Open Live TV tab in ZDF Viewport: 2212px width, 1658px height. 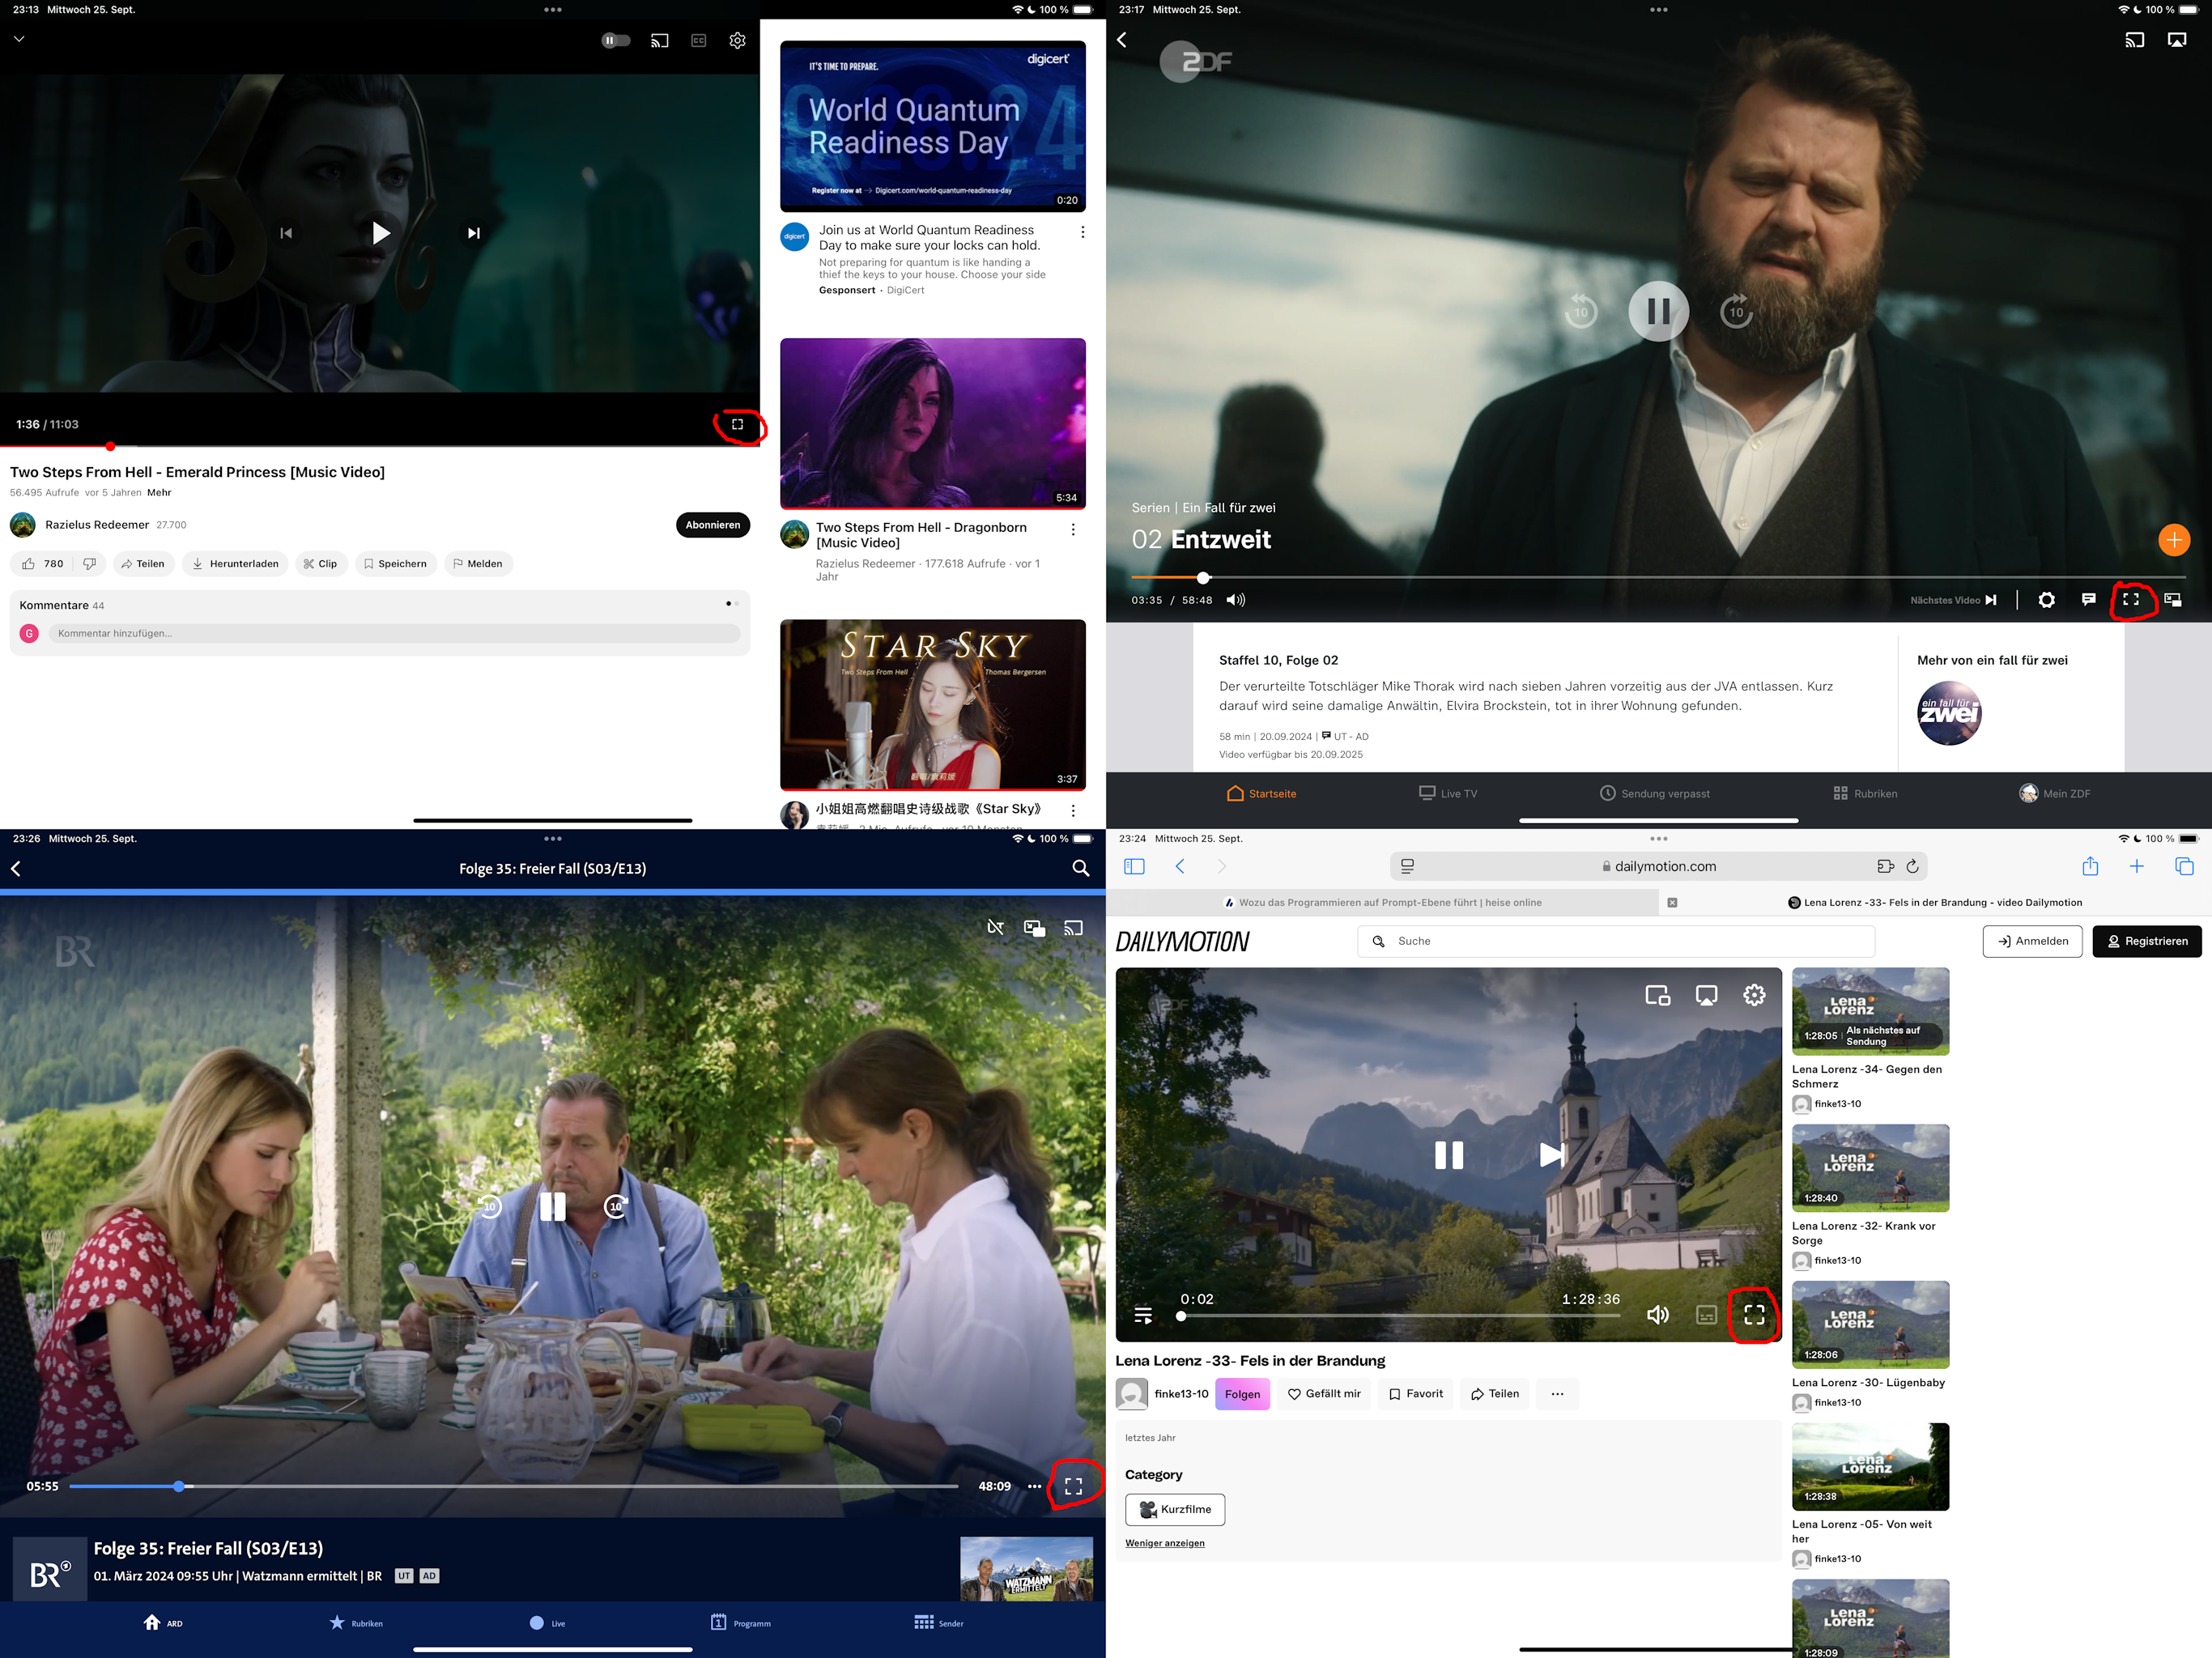pyautogui.click(x=1447, y=794)
